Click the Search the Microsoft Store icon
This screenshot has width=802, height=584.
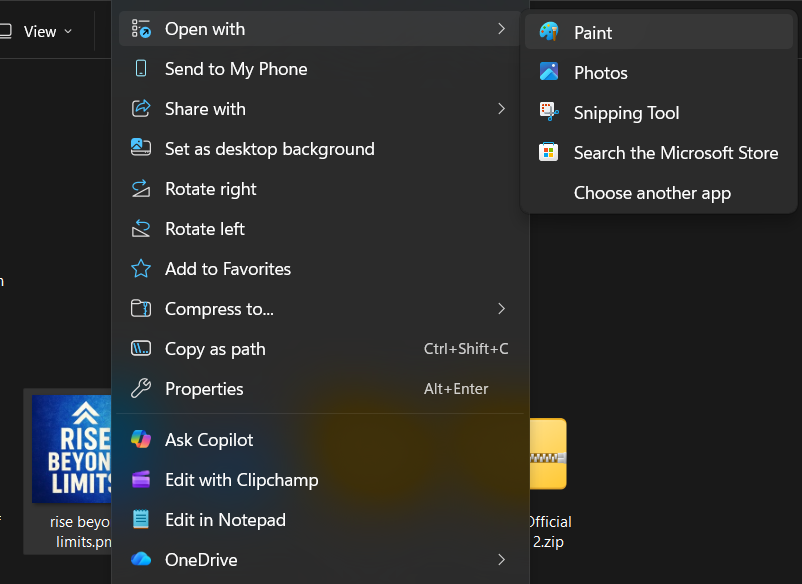548,152
